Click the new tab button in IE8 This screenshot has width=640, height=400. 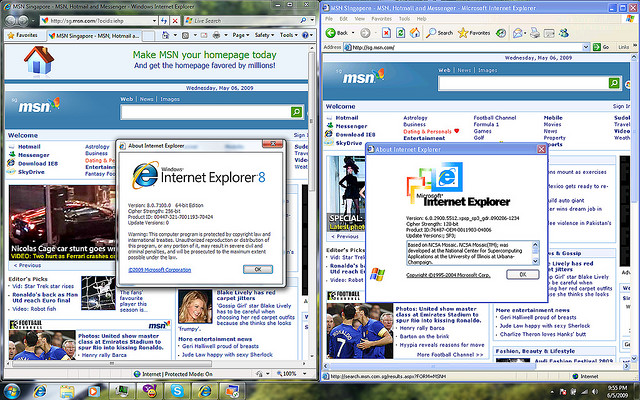pos(149,36)
